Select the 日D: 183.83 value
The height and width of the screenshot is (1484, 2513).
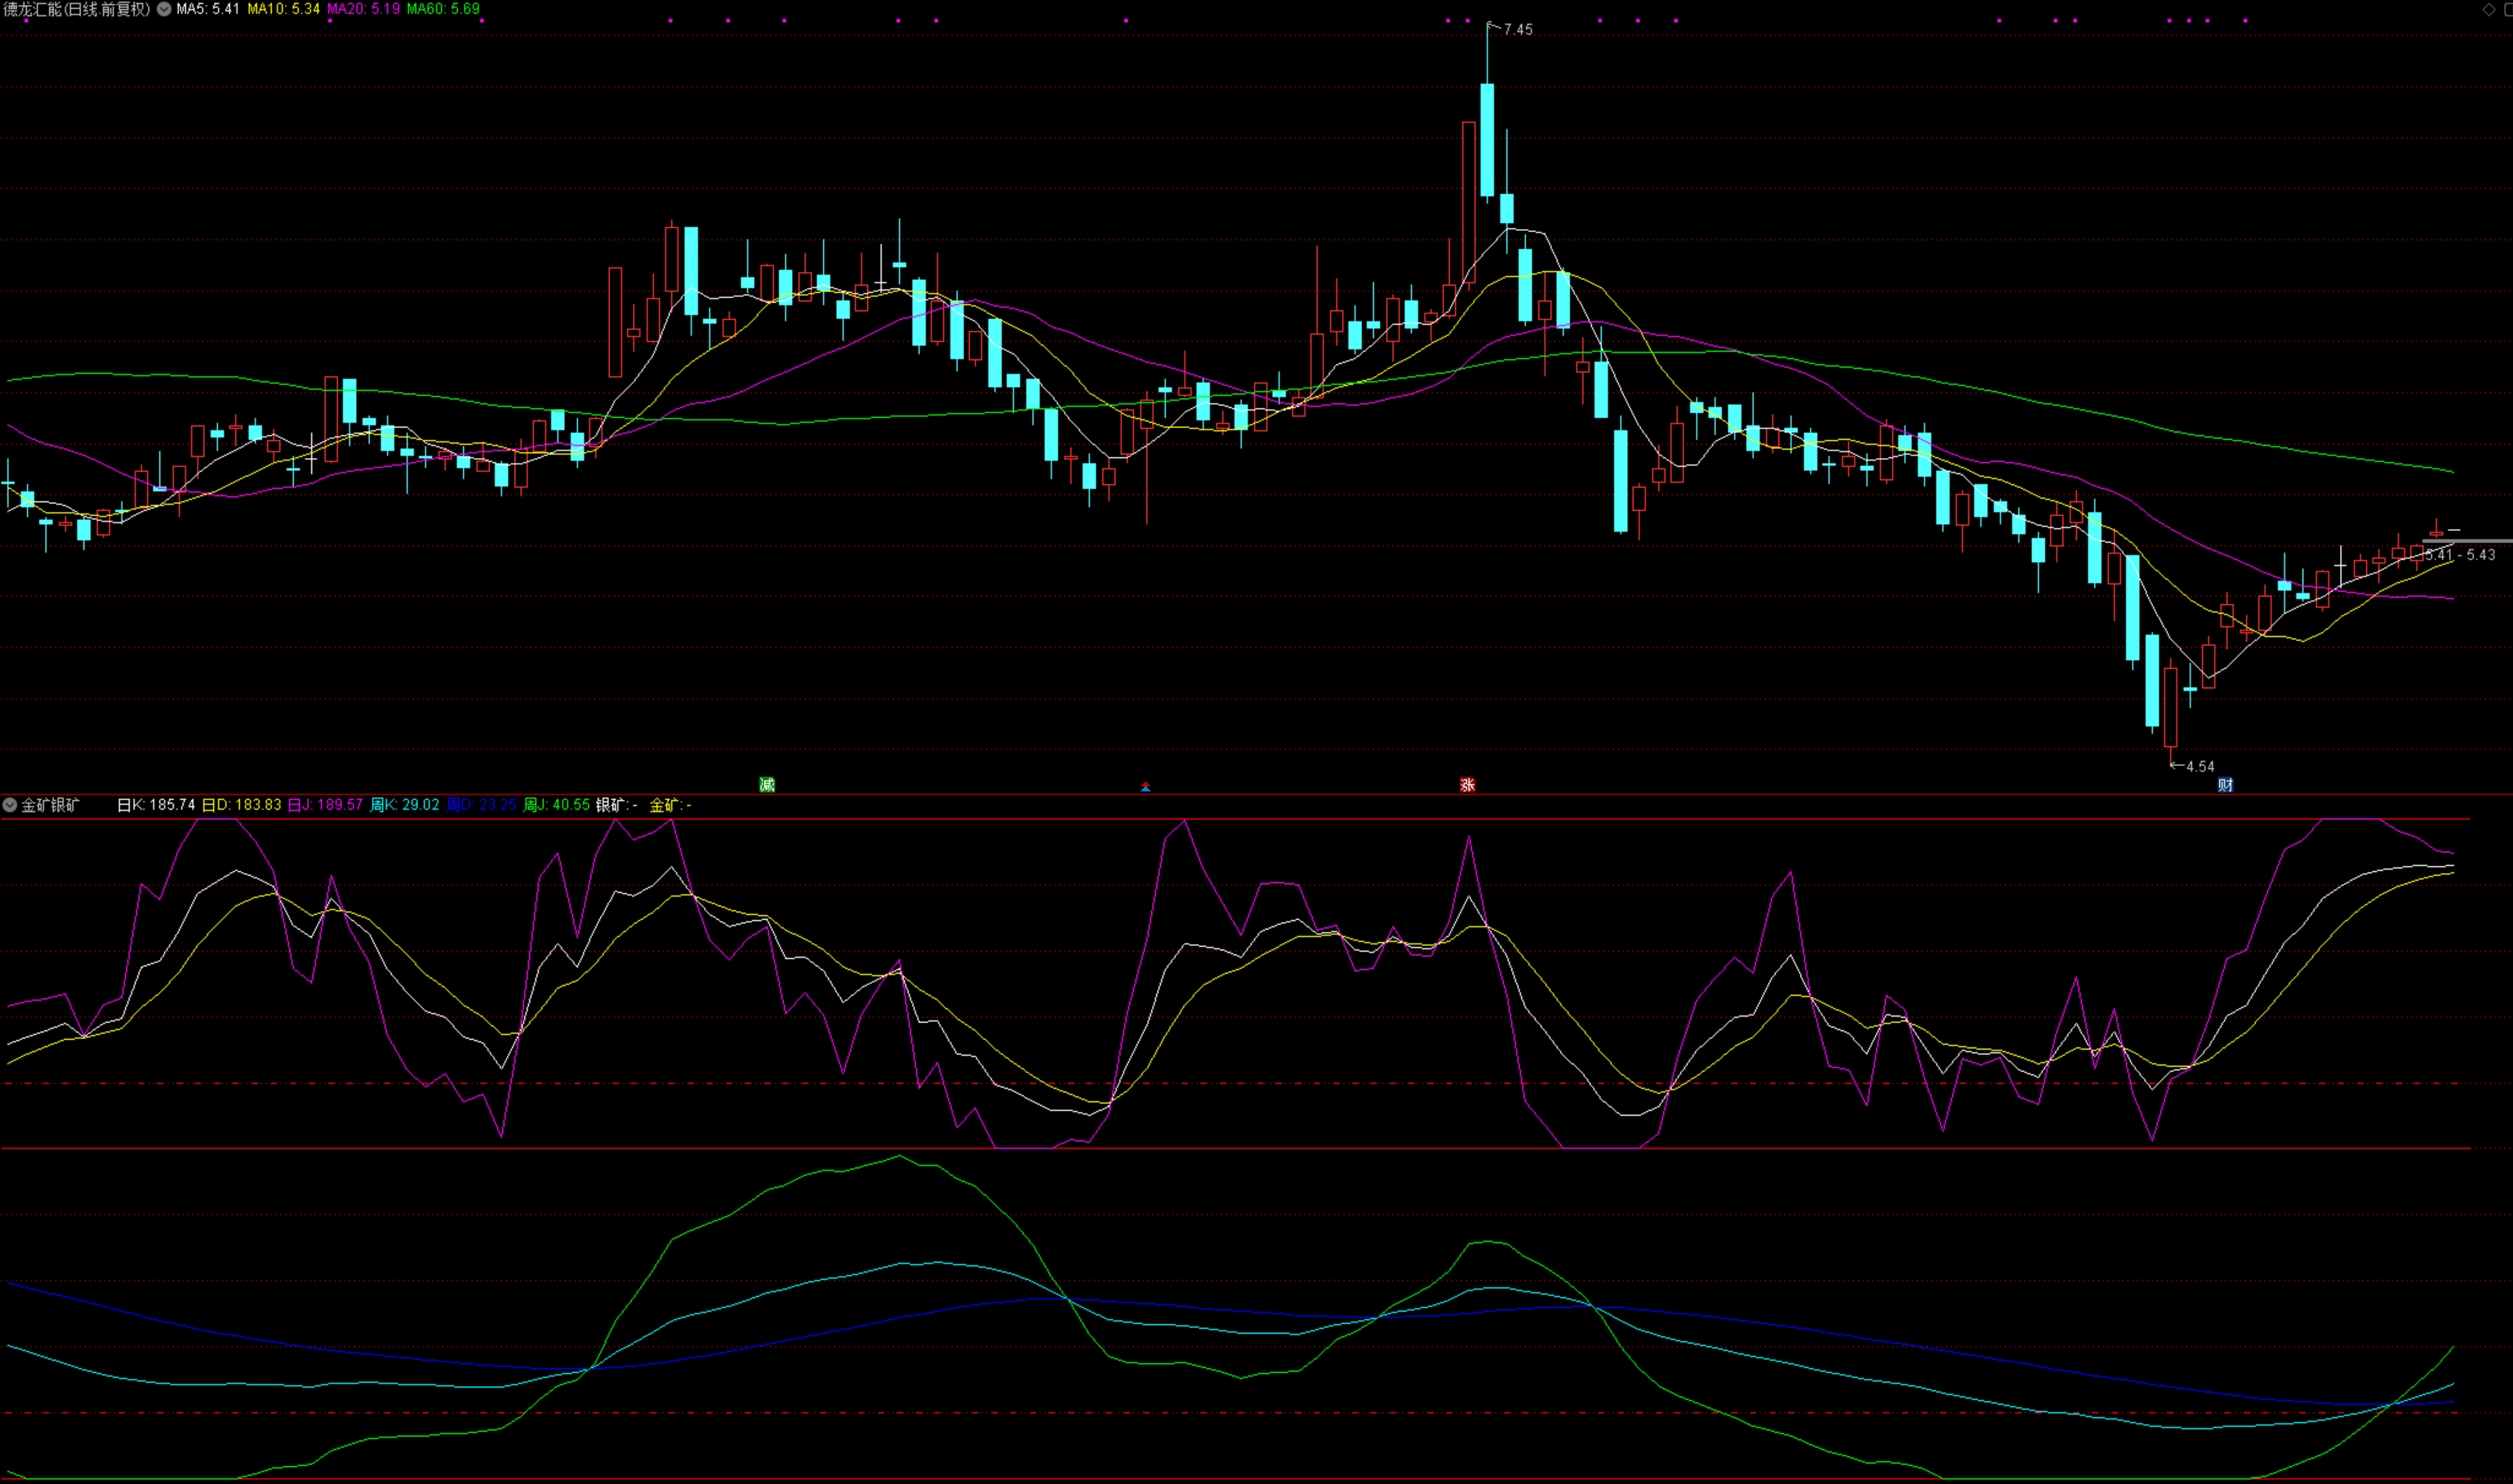(242, 805)
